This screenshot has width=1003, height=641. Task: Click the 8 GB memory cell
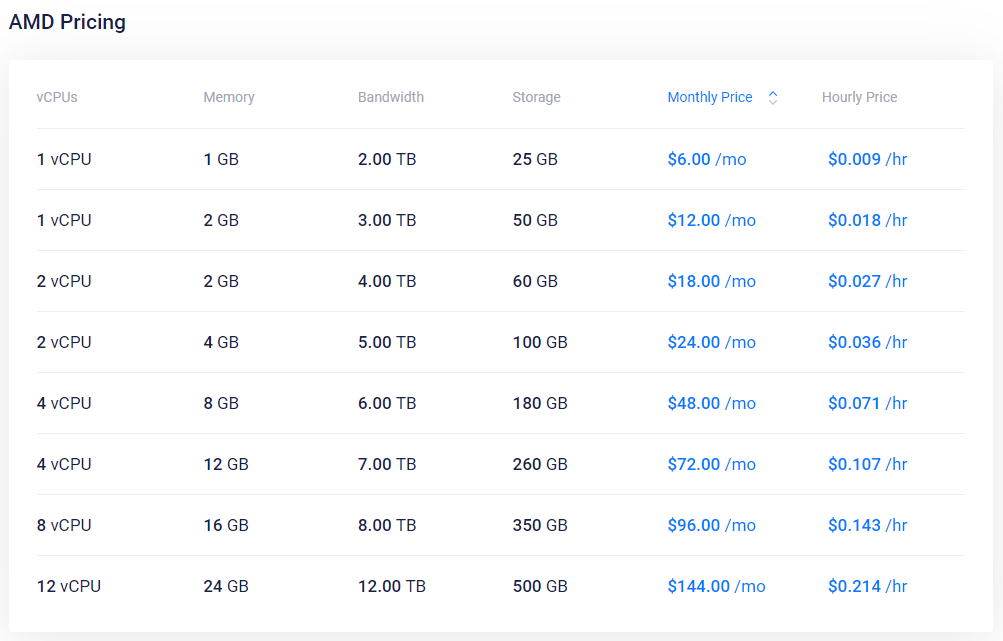tap(221, 403)
